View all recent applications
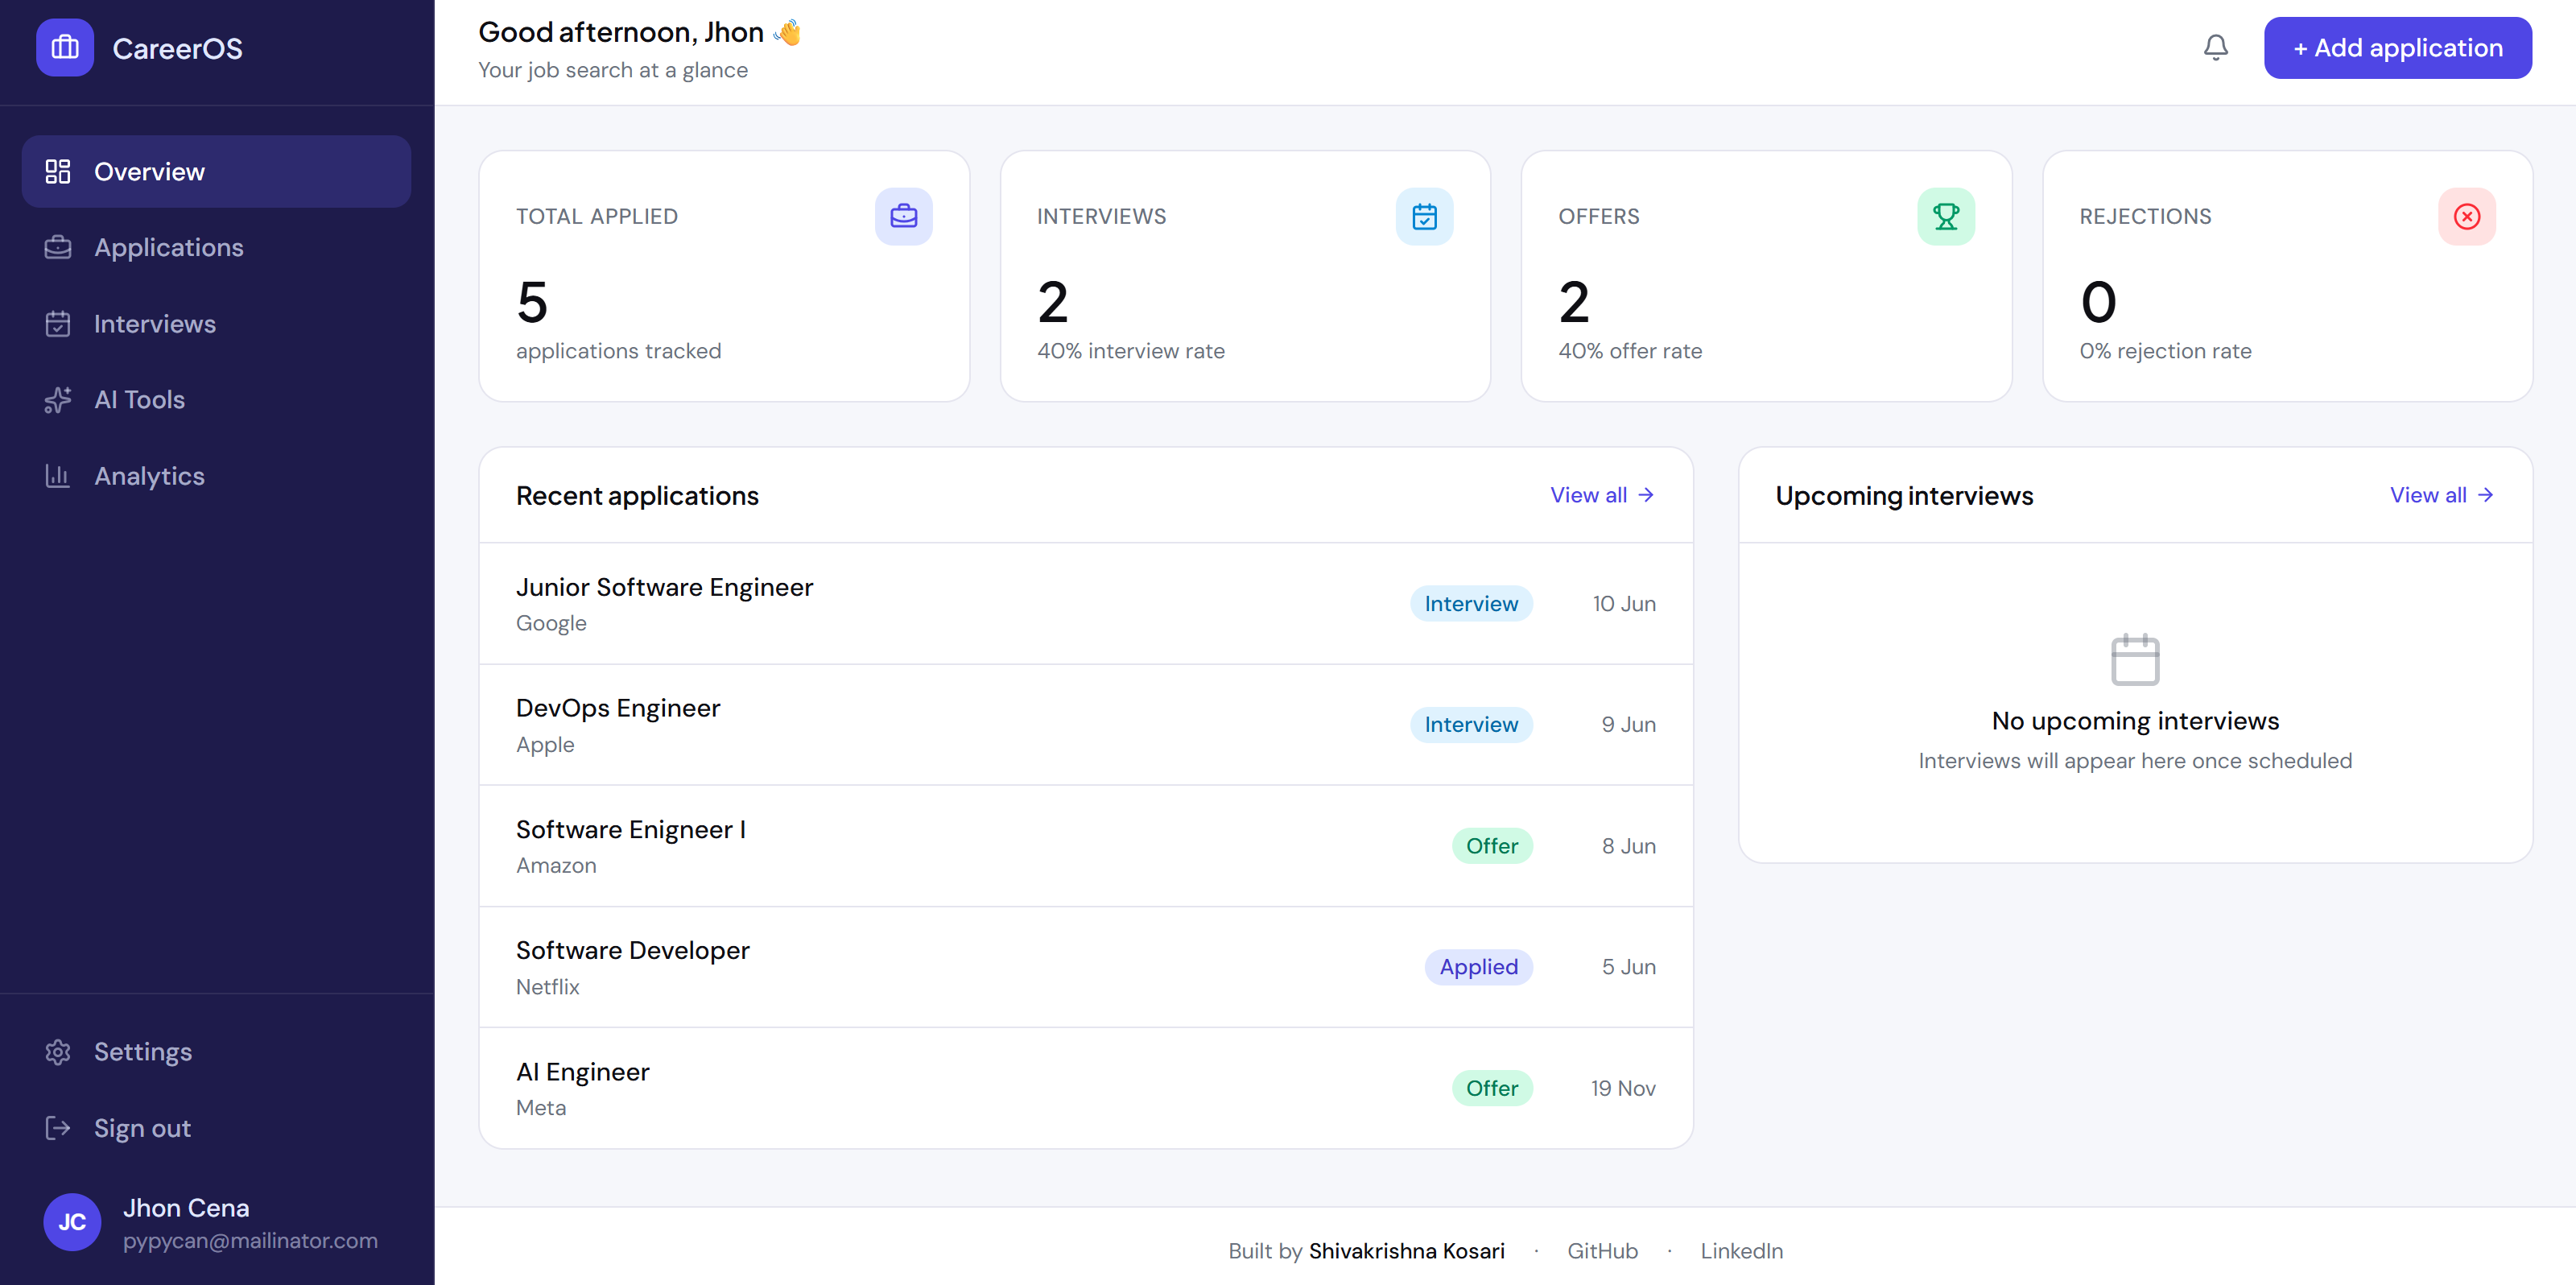This screenshot has width=2576, height=1285. (1601, 495)
